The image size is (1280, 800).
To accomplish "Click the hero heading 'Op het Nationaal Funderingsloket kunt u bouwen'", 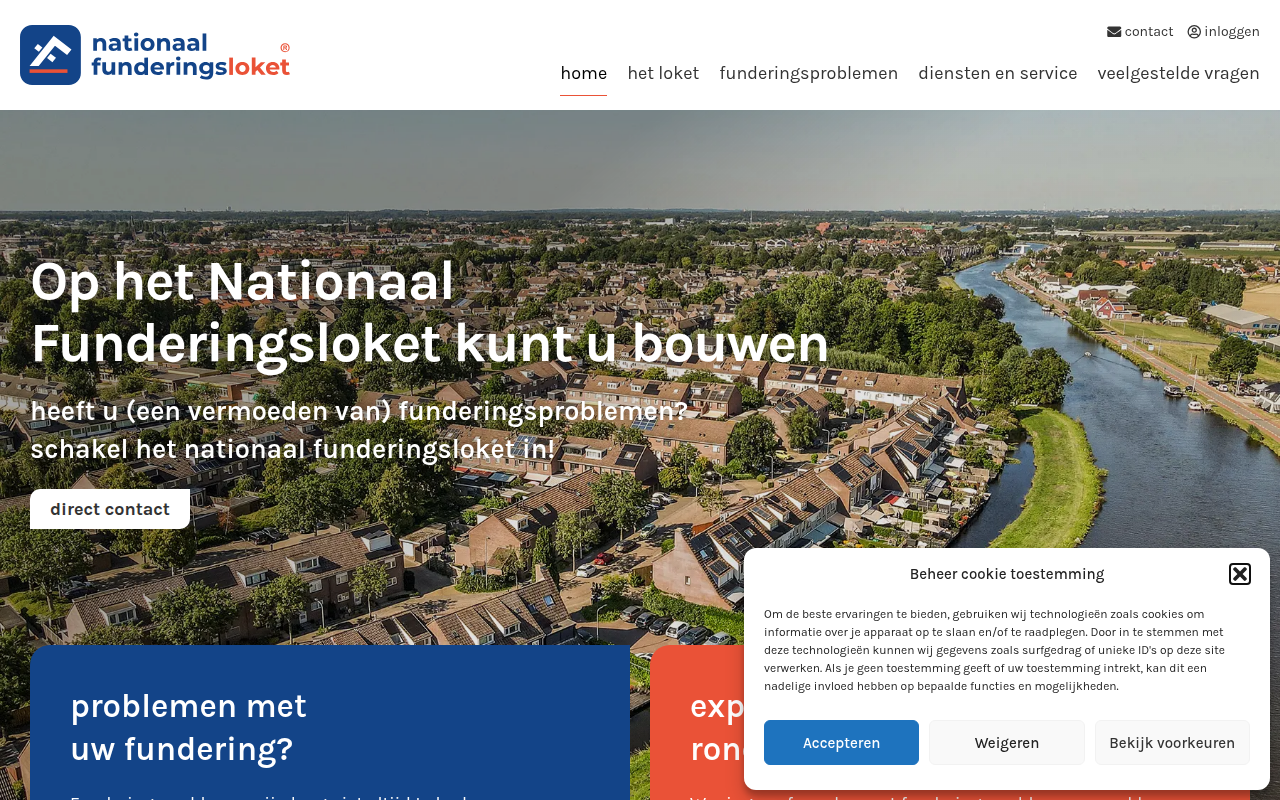I will (430, 312).
